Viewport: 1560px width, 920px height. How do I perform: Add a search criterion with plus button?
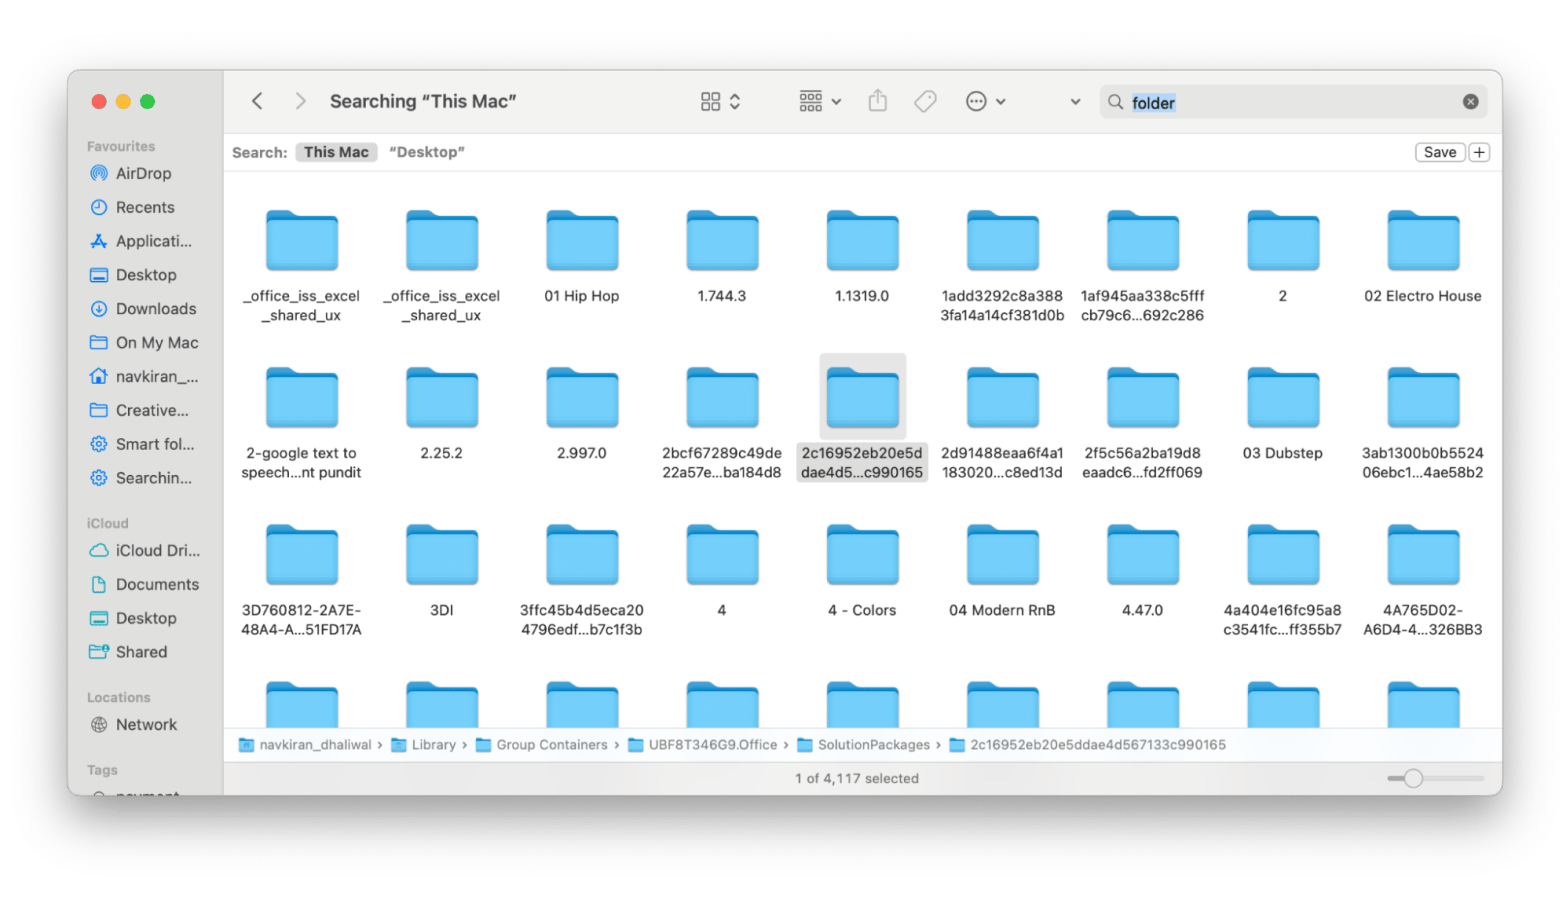pyautogui.click(x=1479, y=152)
